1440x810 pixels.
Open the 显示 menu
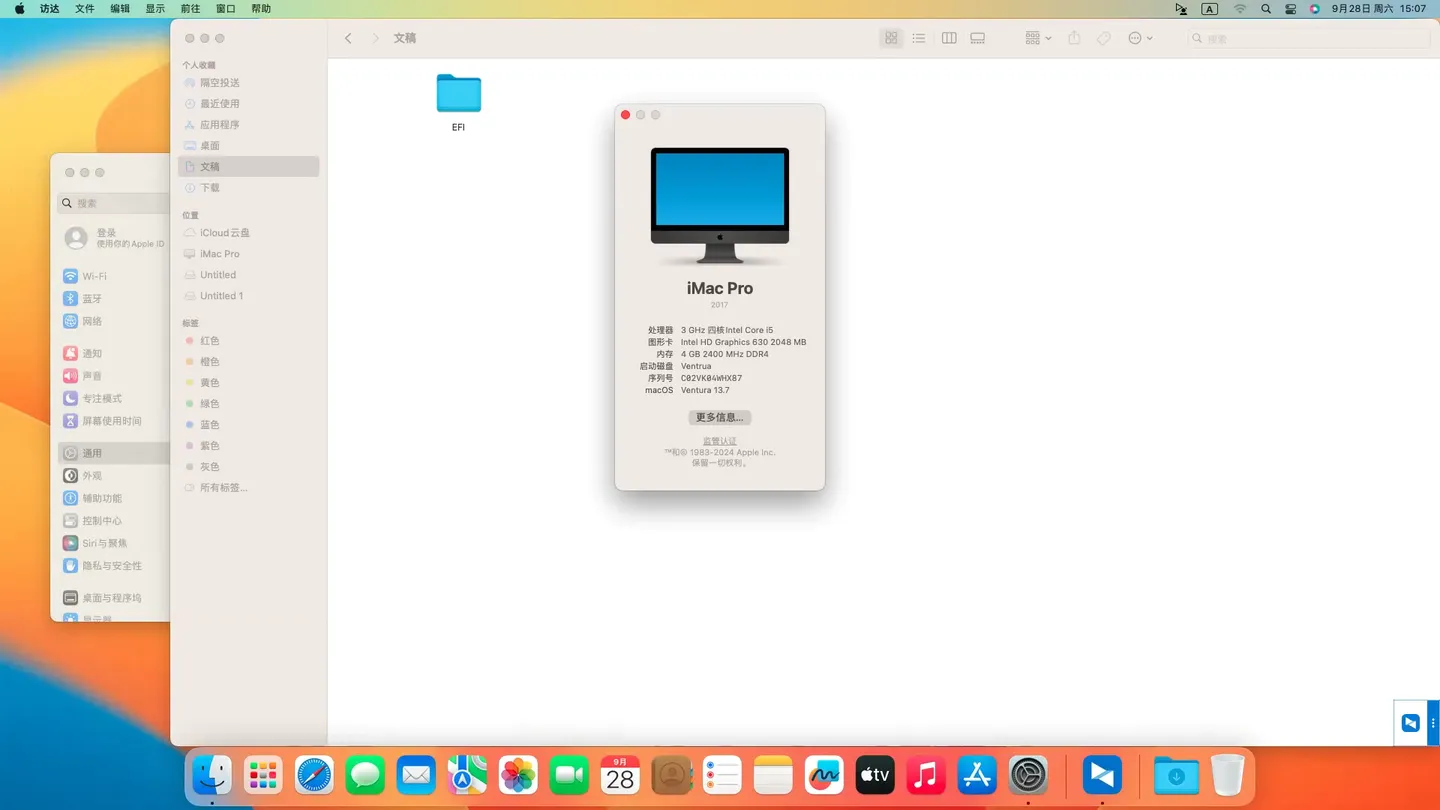click(x=155, y=9)
